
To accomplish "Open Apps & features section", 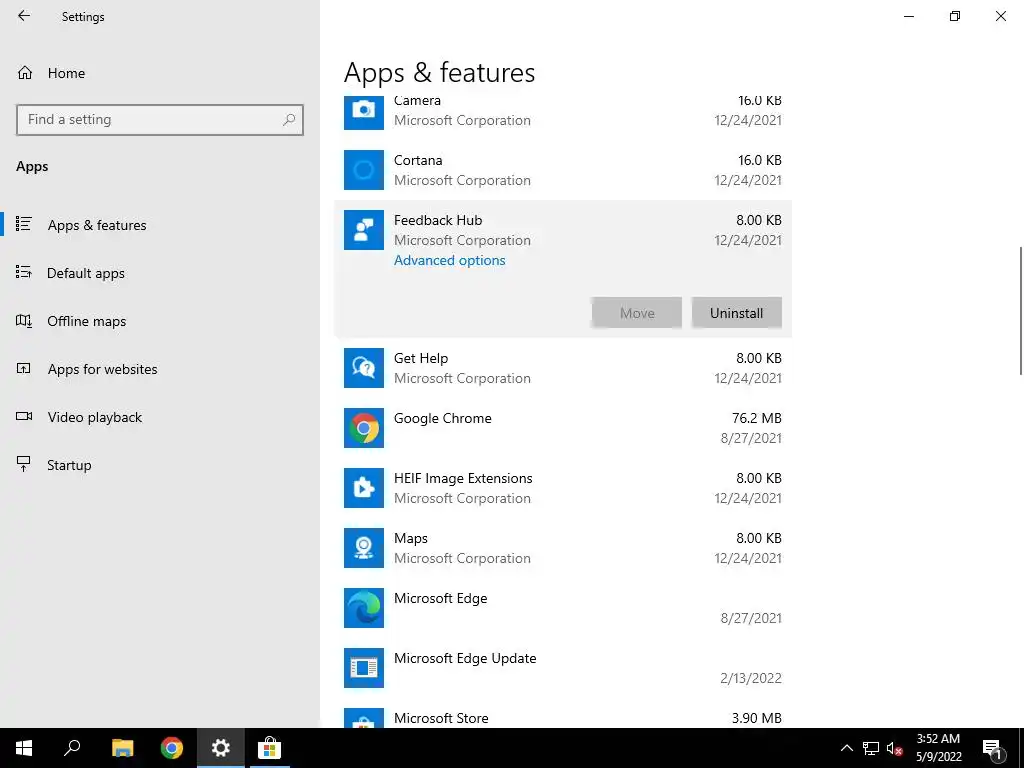I will 160,225.
